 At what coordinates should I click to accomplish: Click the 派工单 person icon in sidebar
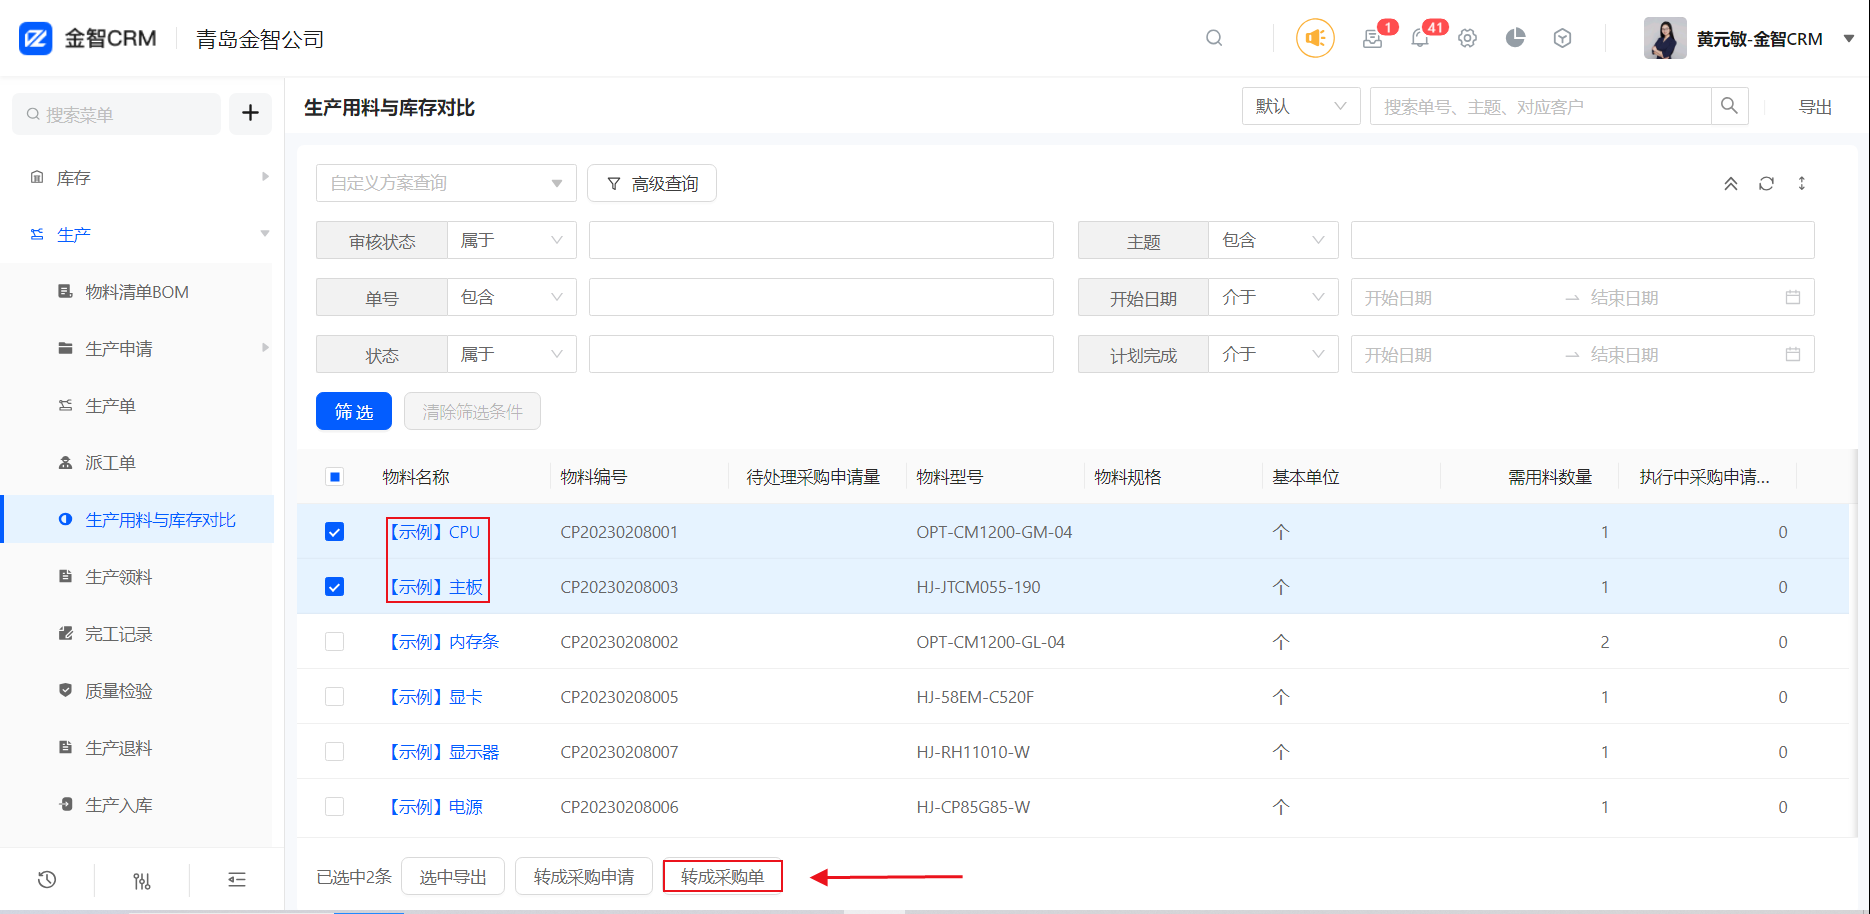(65, 462)
